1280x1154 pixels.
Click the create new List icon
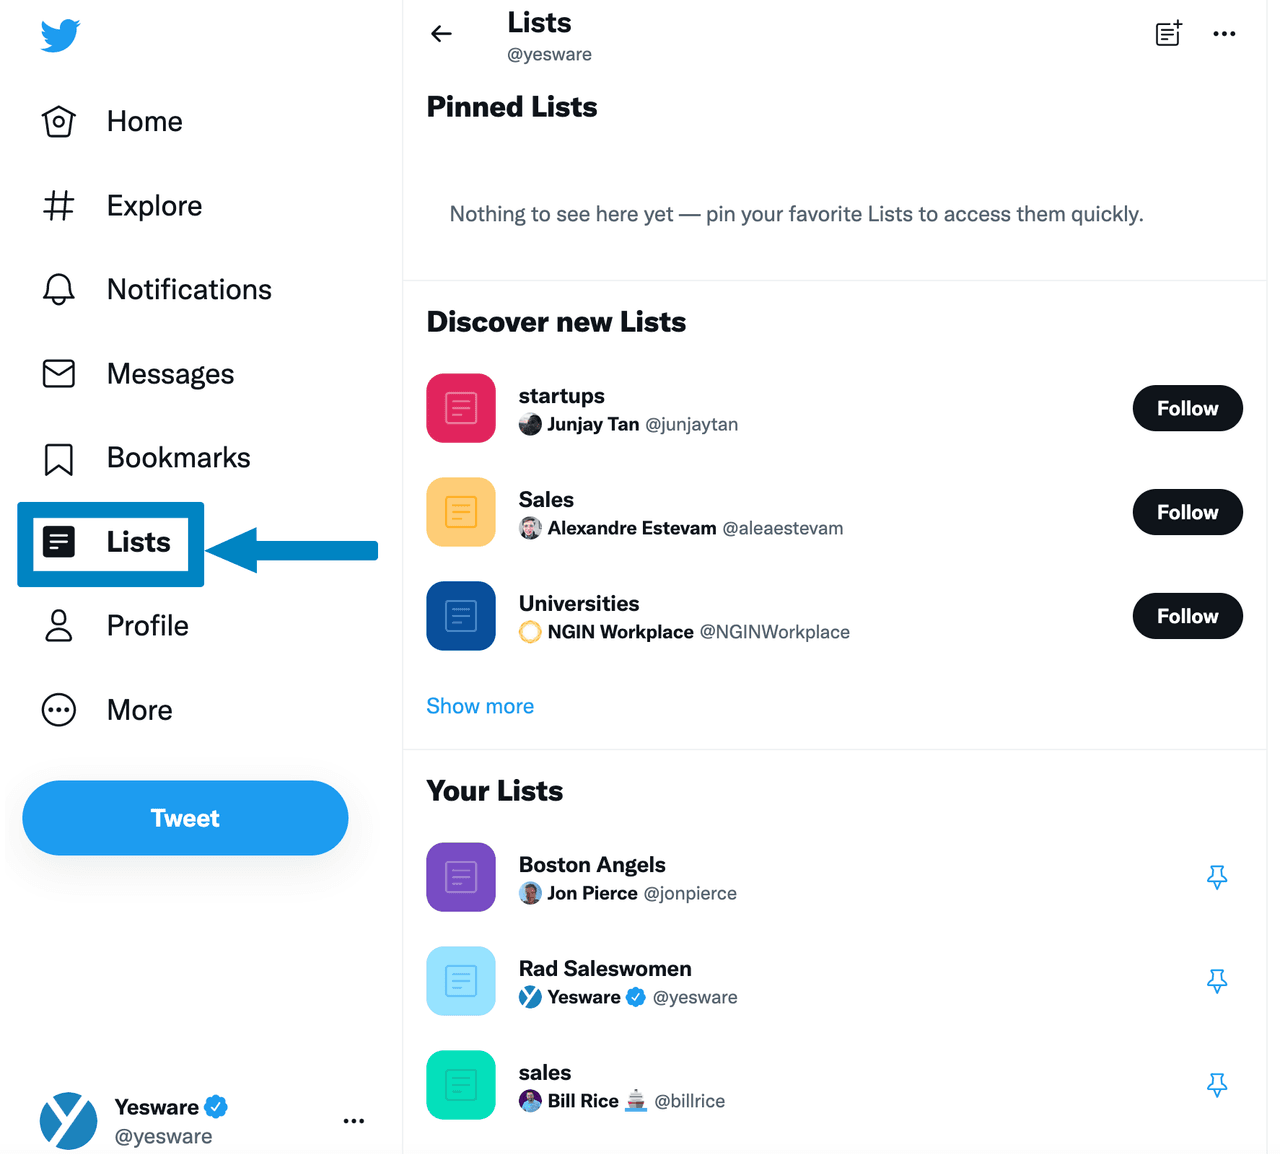pos(1168,33)
